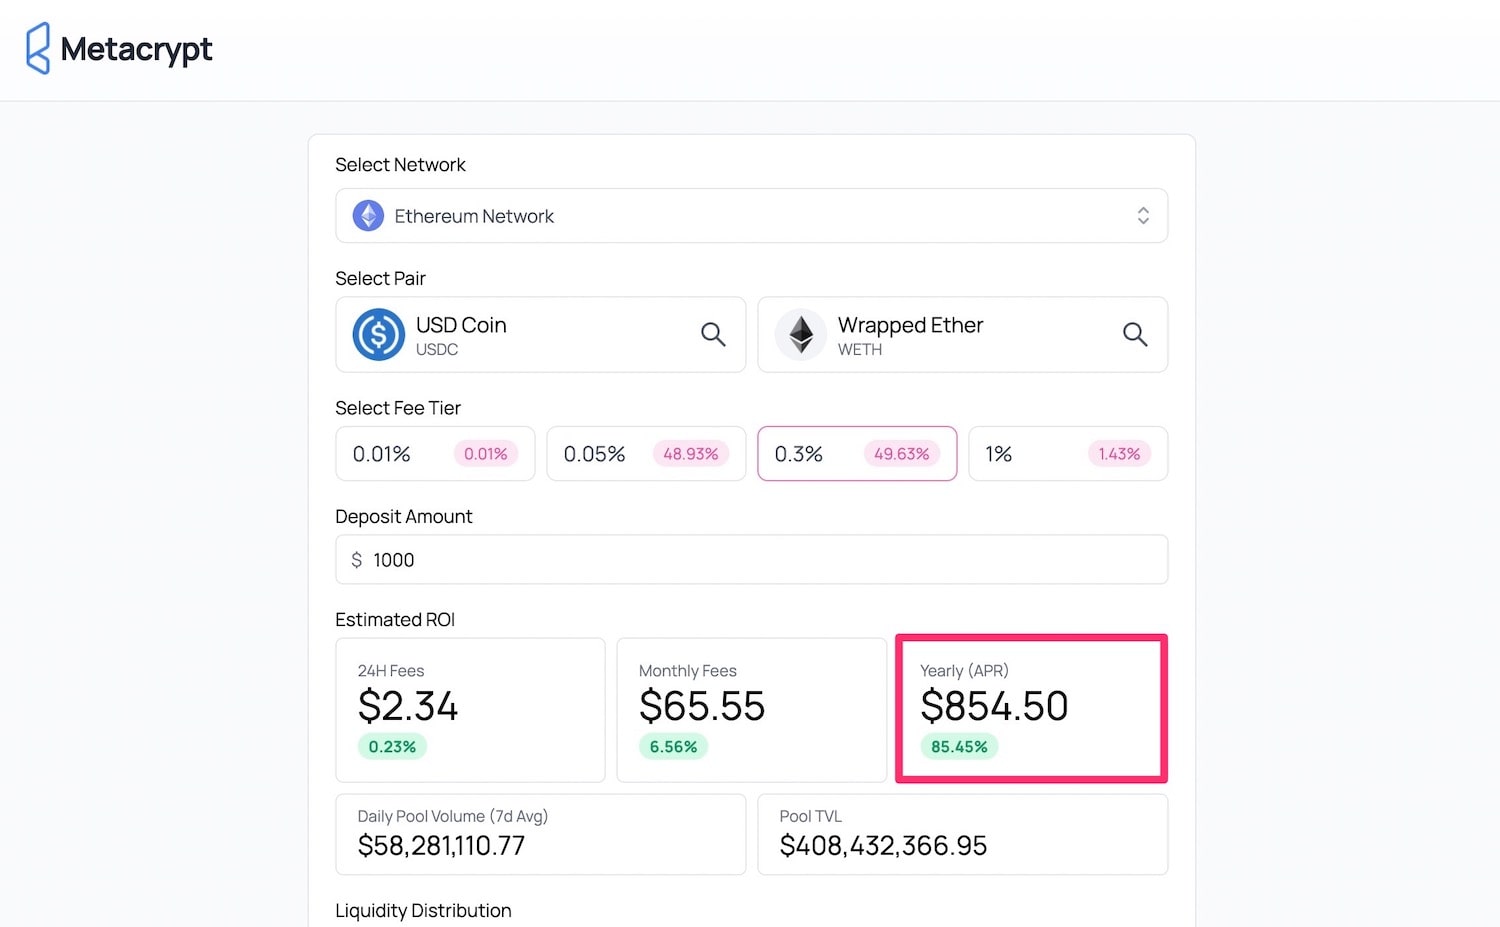Click the Ethereum network diamond icon
The height and width of the screenshot is (927, 1500).
[x=368, y=216]
